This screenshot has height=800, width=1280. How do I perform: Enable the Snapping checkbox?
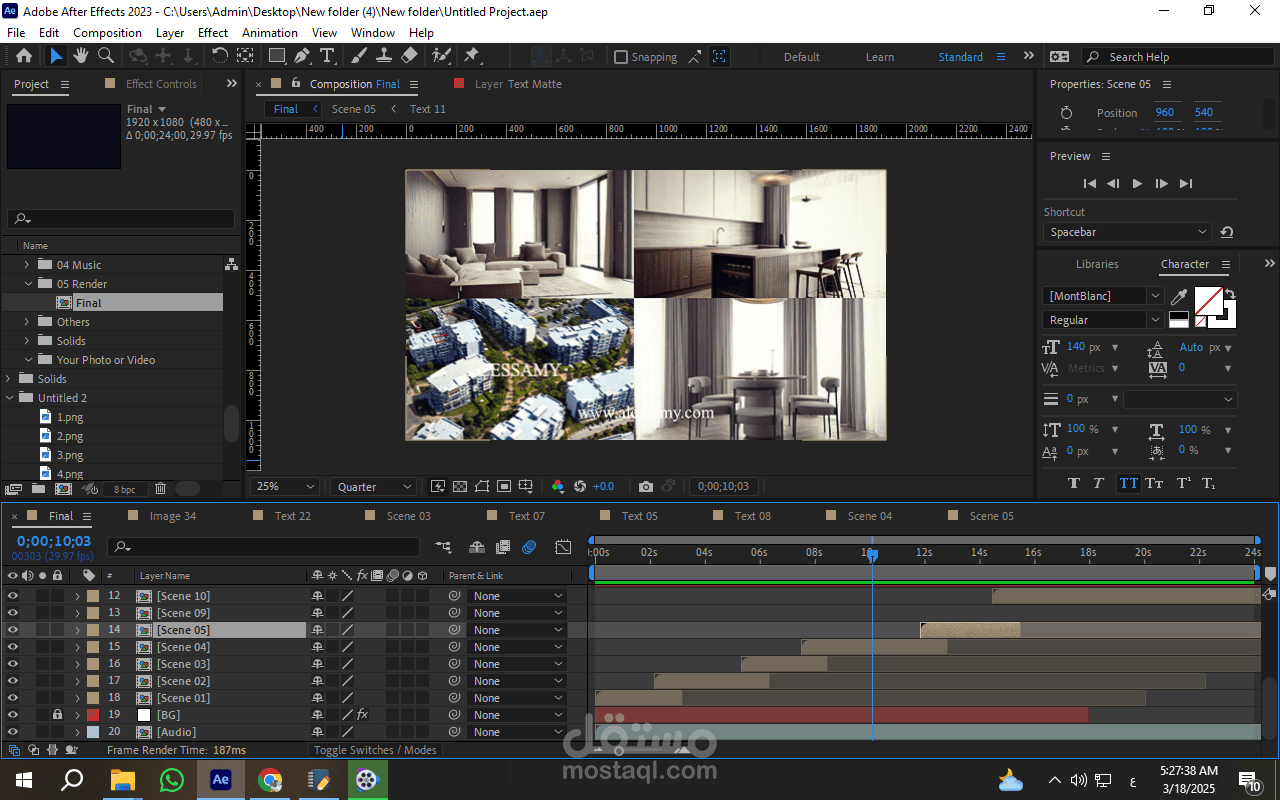621,57
